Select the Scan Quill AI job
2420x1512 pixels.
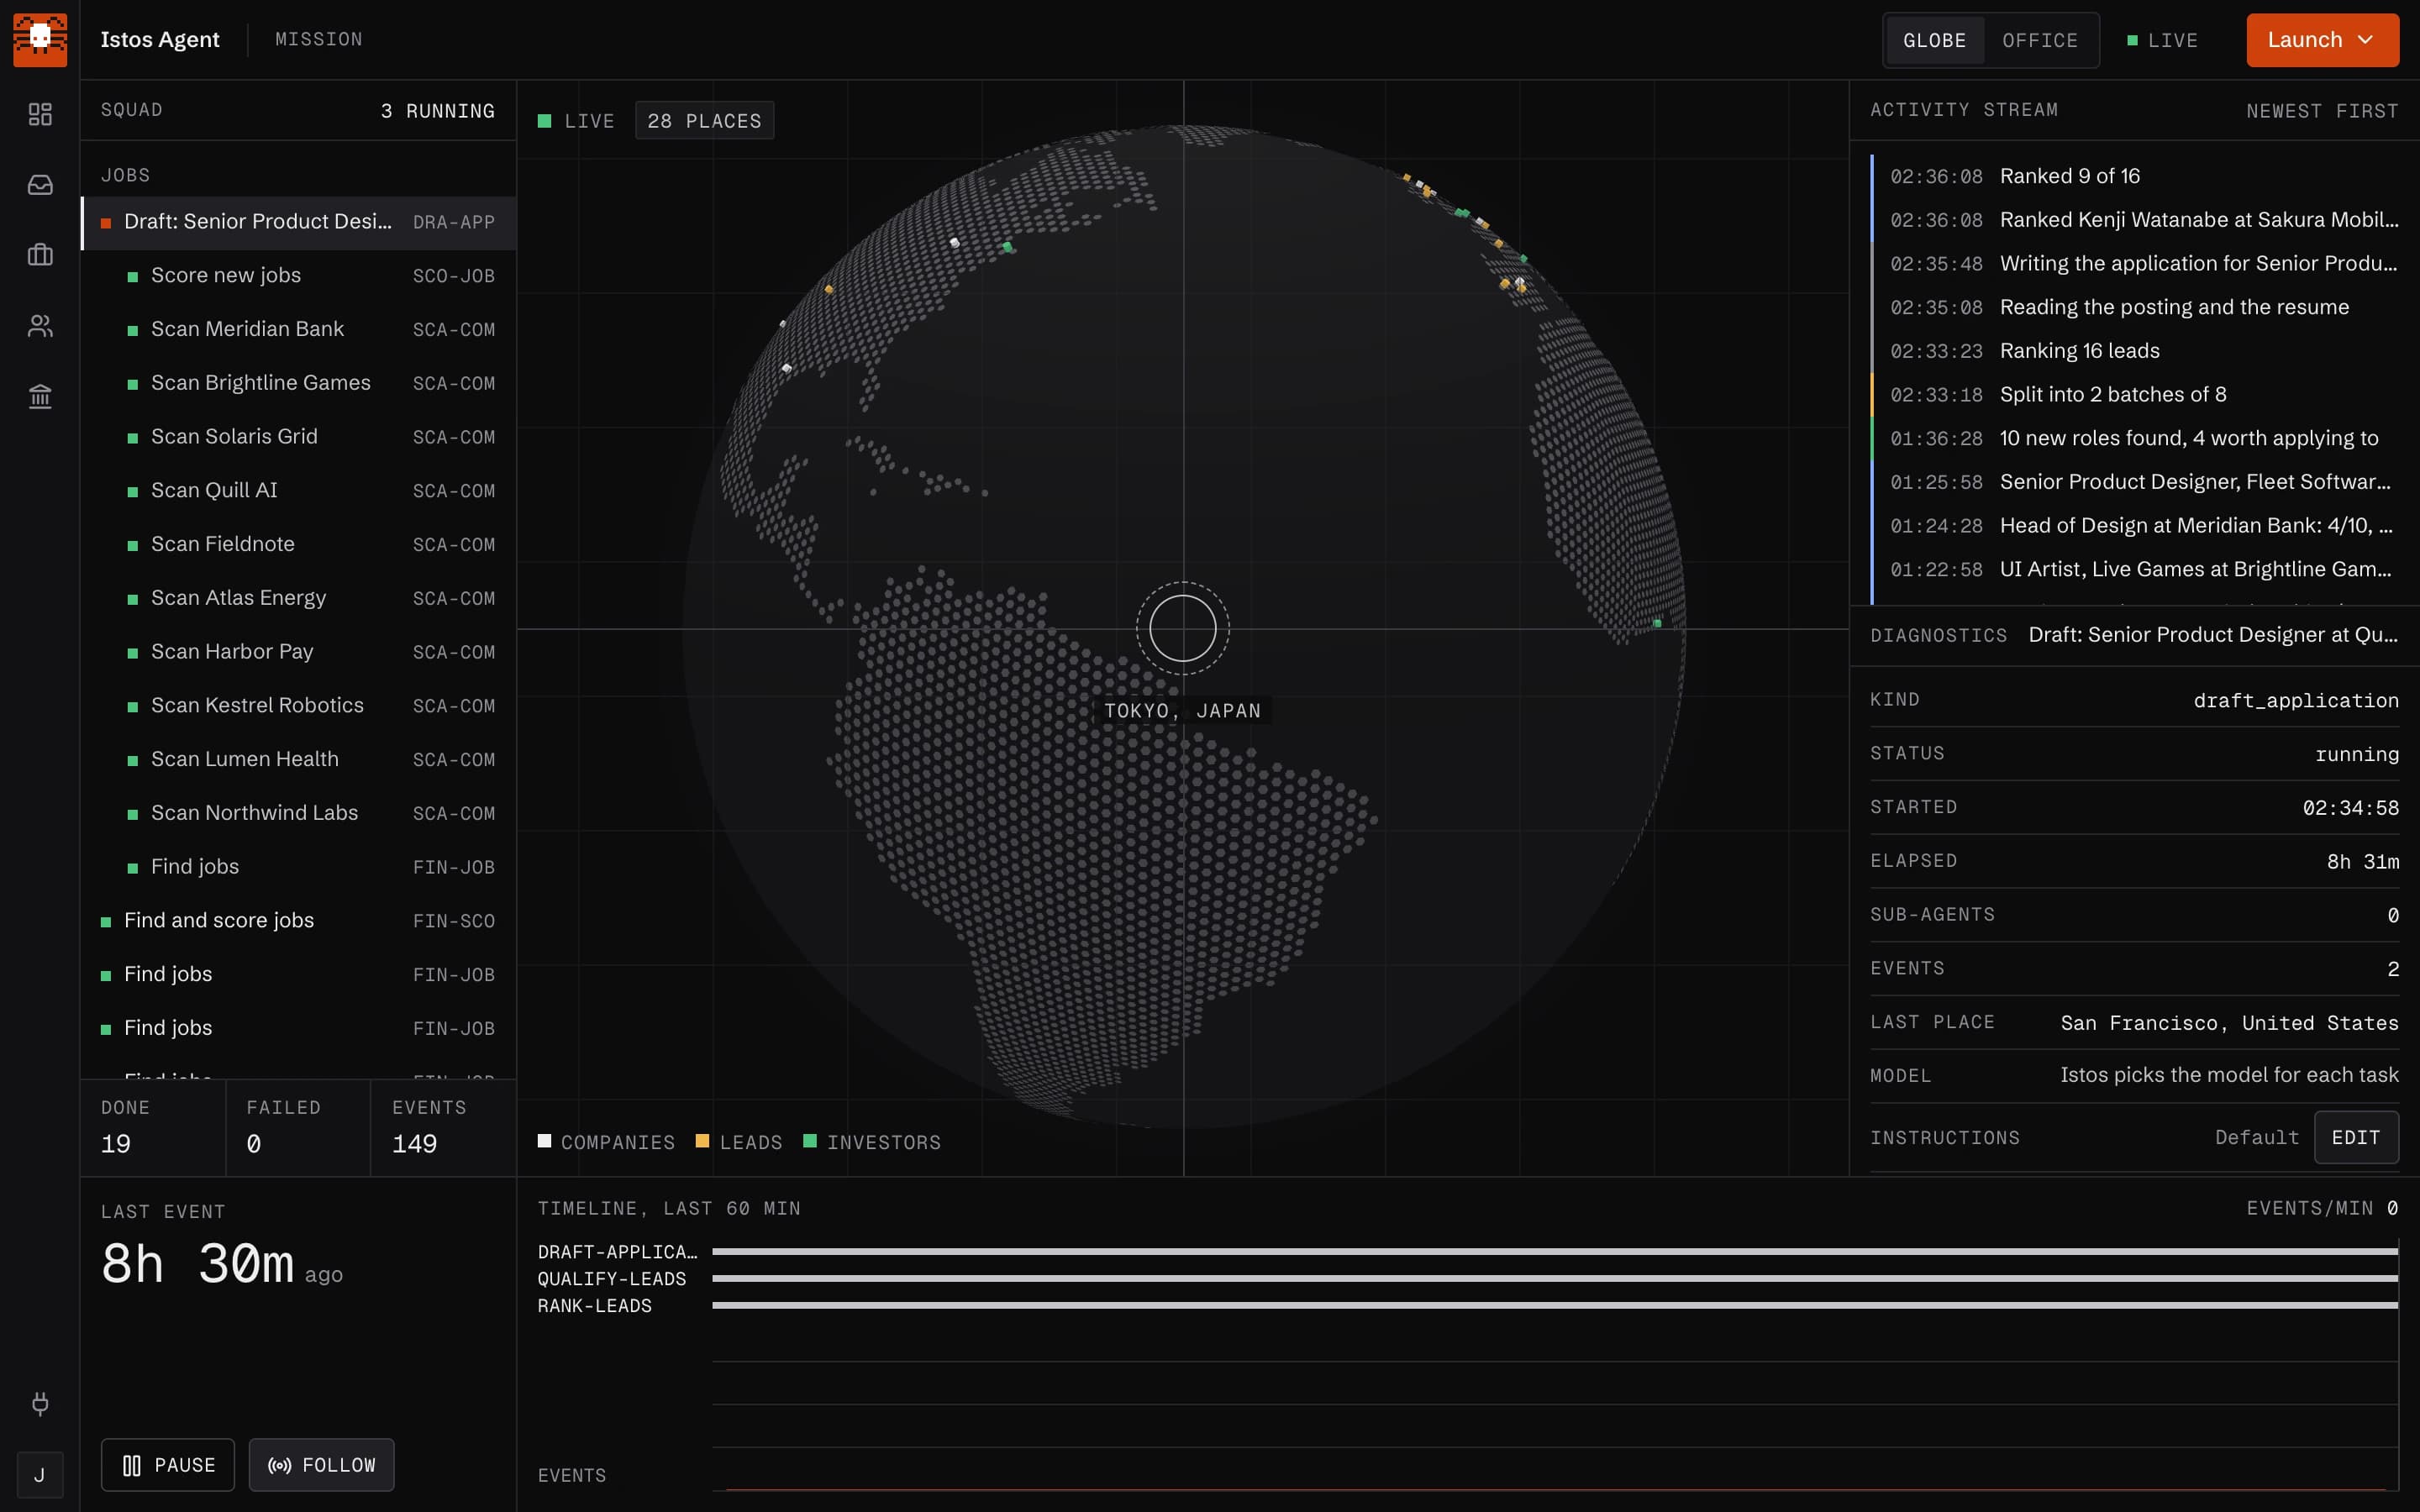tap(299, 491)
